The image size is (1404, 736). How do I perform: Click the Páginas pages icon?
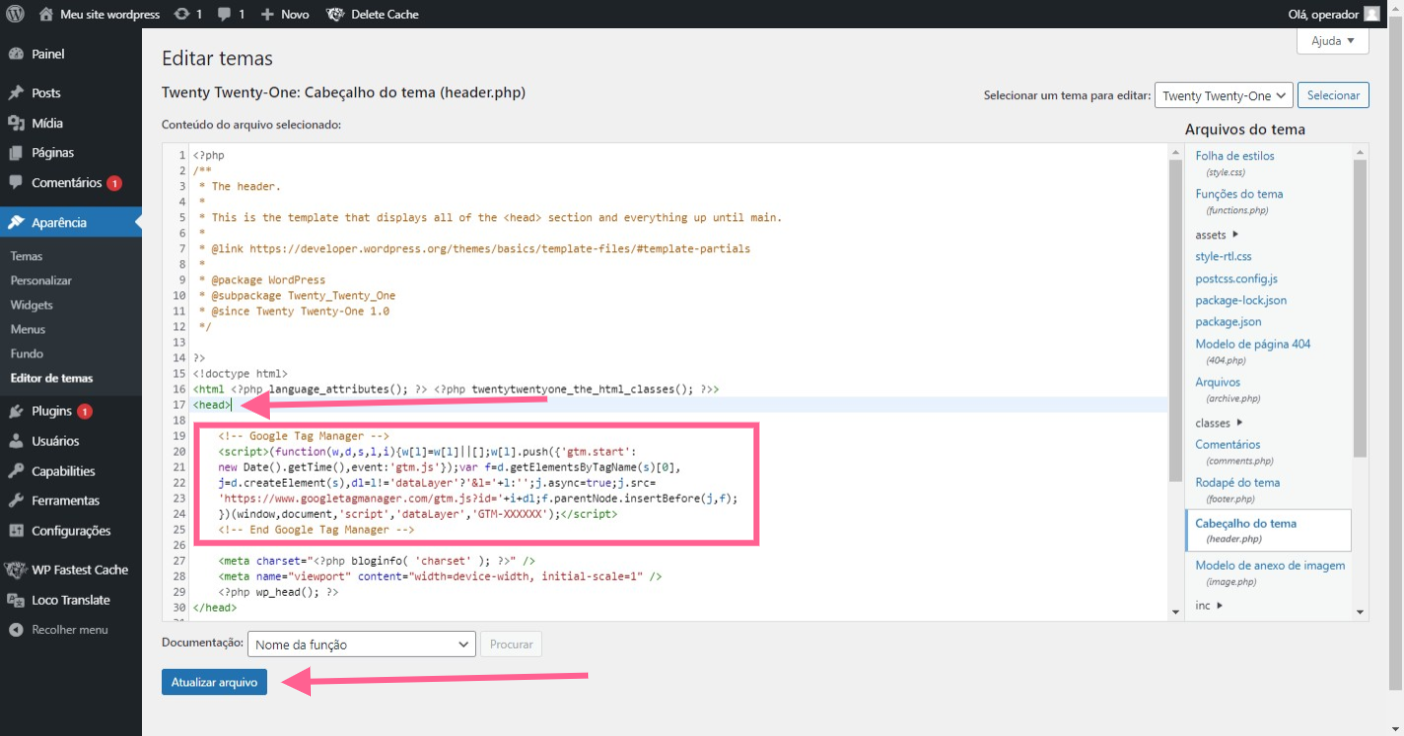tap(15, 153)
